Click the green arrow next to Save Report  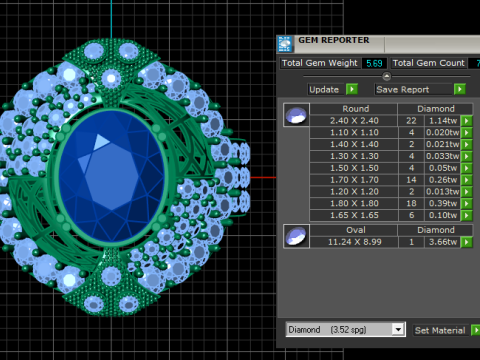click(460, 89)
